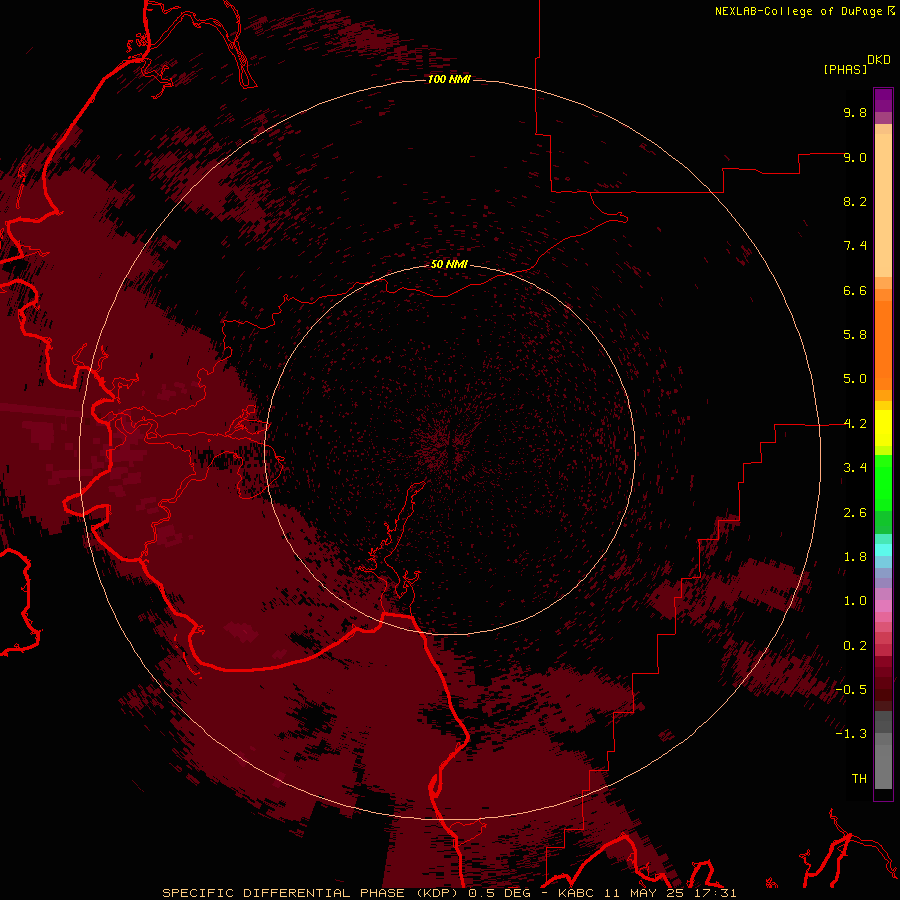This screenshot has width=900, height=900.
Task: Click the 9.8 value on the scale
Action: (x=855, y=112)
